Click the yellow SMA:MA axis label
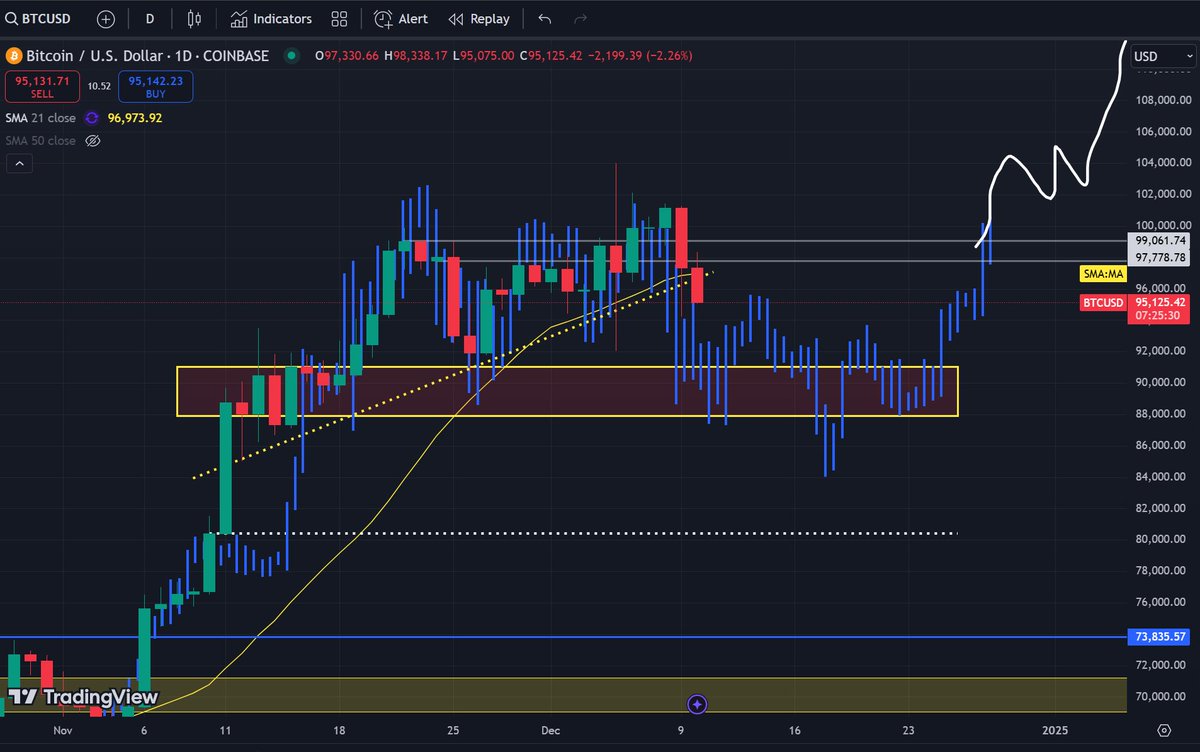 click(x=1103, y=273)
